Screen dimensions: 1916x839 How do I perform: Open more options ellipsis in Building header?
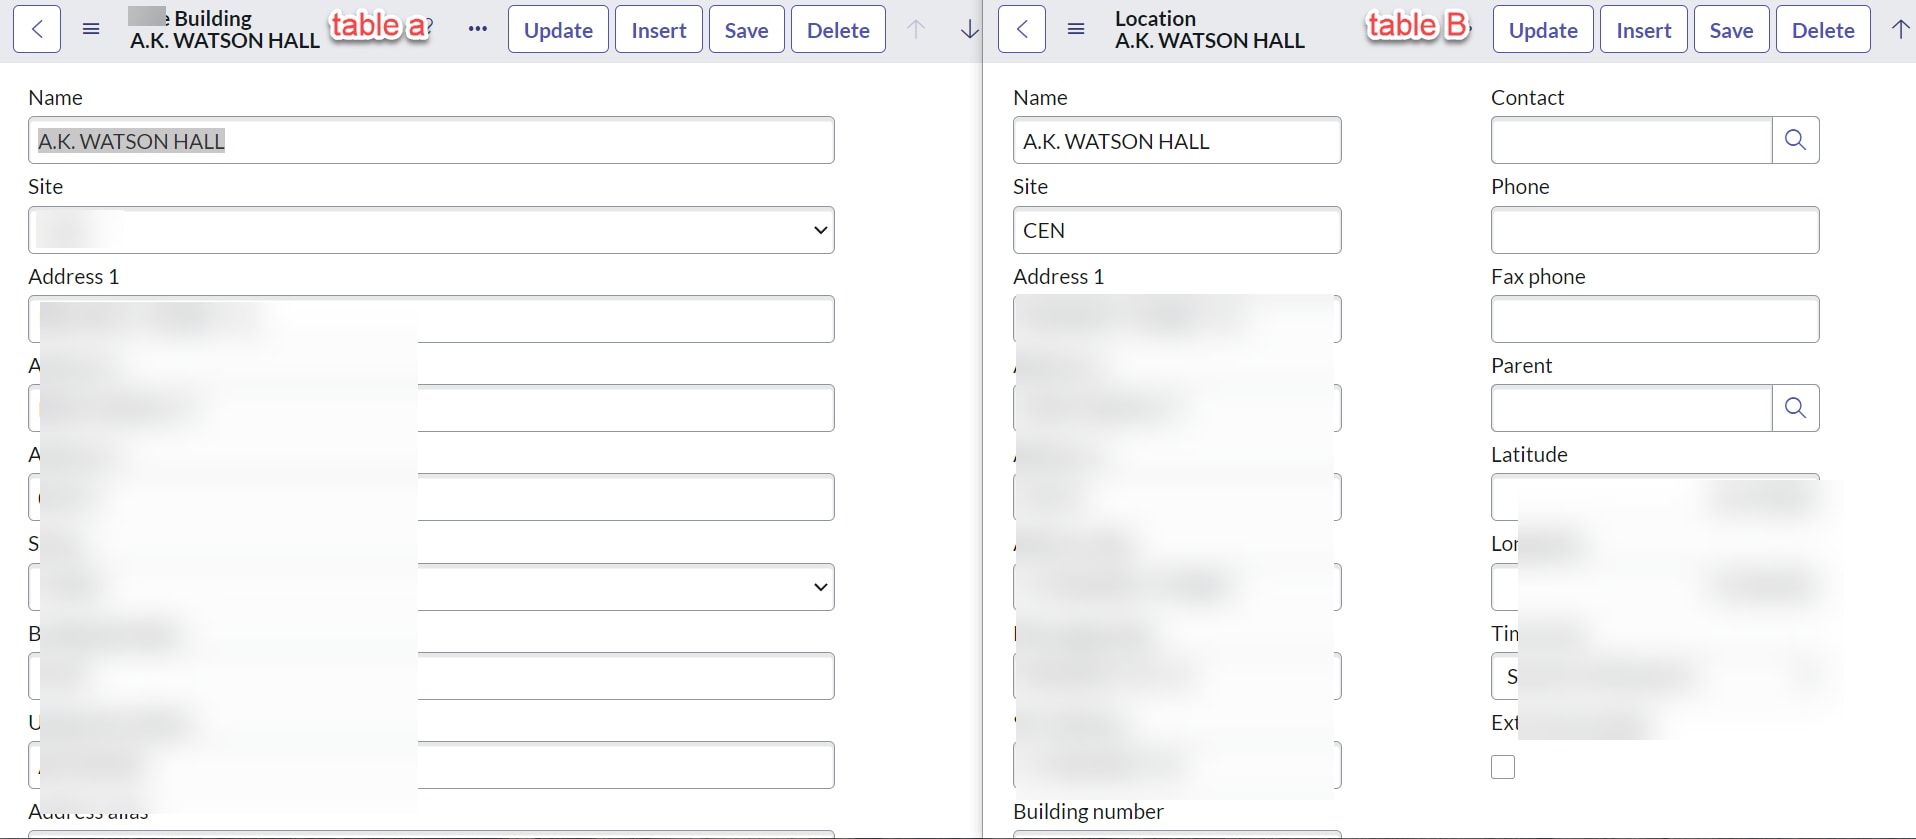pos(478,30)
